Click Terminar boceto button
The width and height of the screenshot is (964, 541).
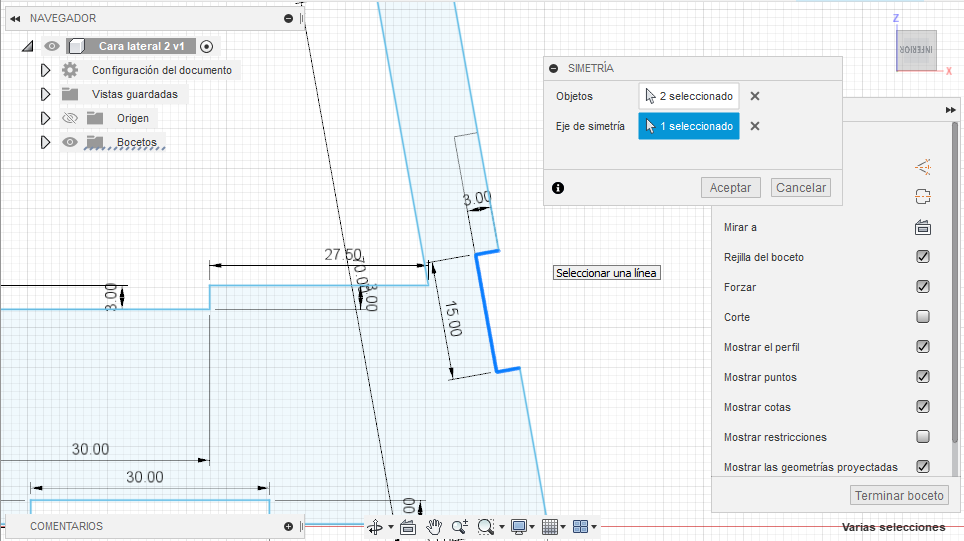point(899,496)
